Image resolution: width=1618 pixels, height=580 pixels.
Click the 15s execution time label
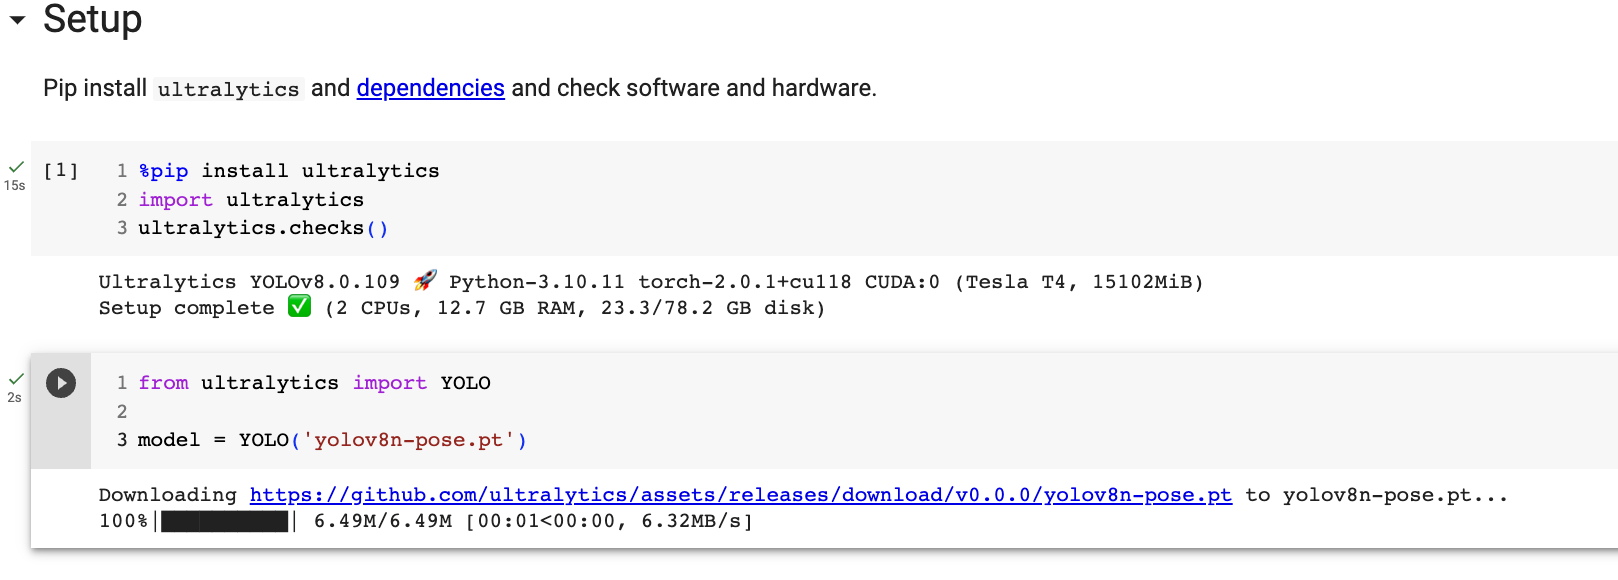click(15, 183)
